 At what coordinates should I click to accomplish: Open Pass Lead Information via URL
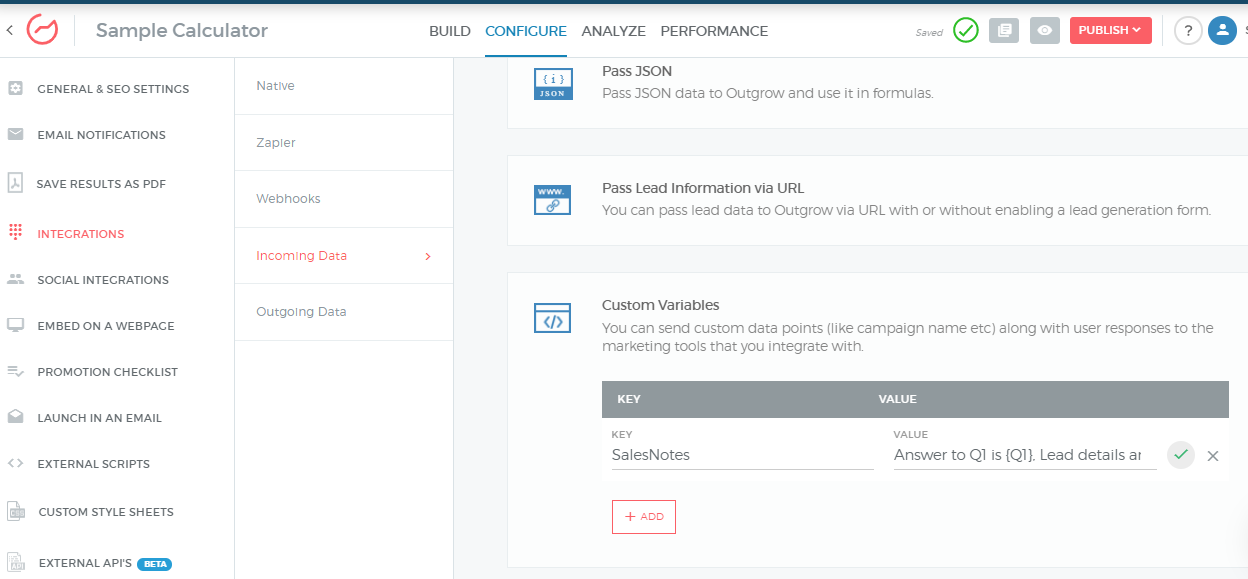point(703,188)
